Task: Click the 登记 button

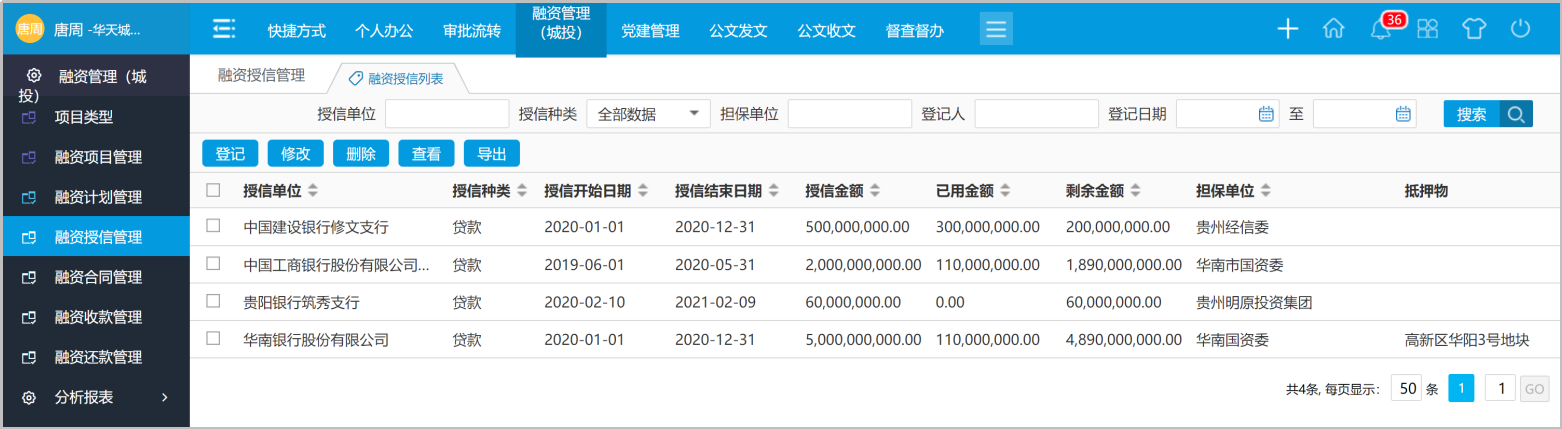Action: [230, 153]
